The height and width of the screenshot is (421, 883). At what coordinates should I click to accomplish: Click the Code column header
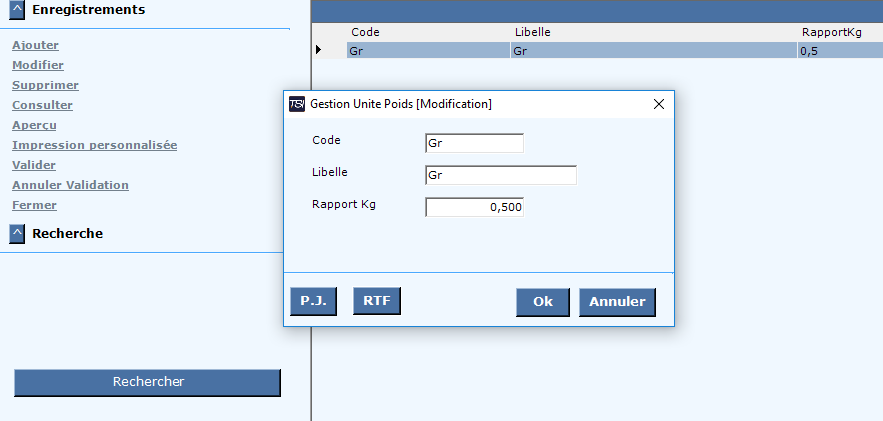click(x=365, y=32)
